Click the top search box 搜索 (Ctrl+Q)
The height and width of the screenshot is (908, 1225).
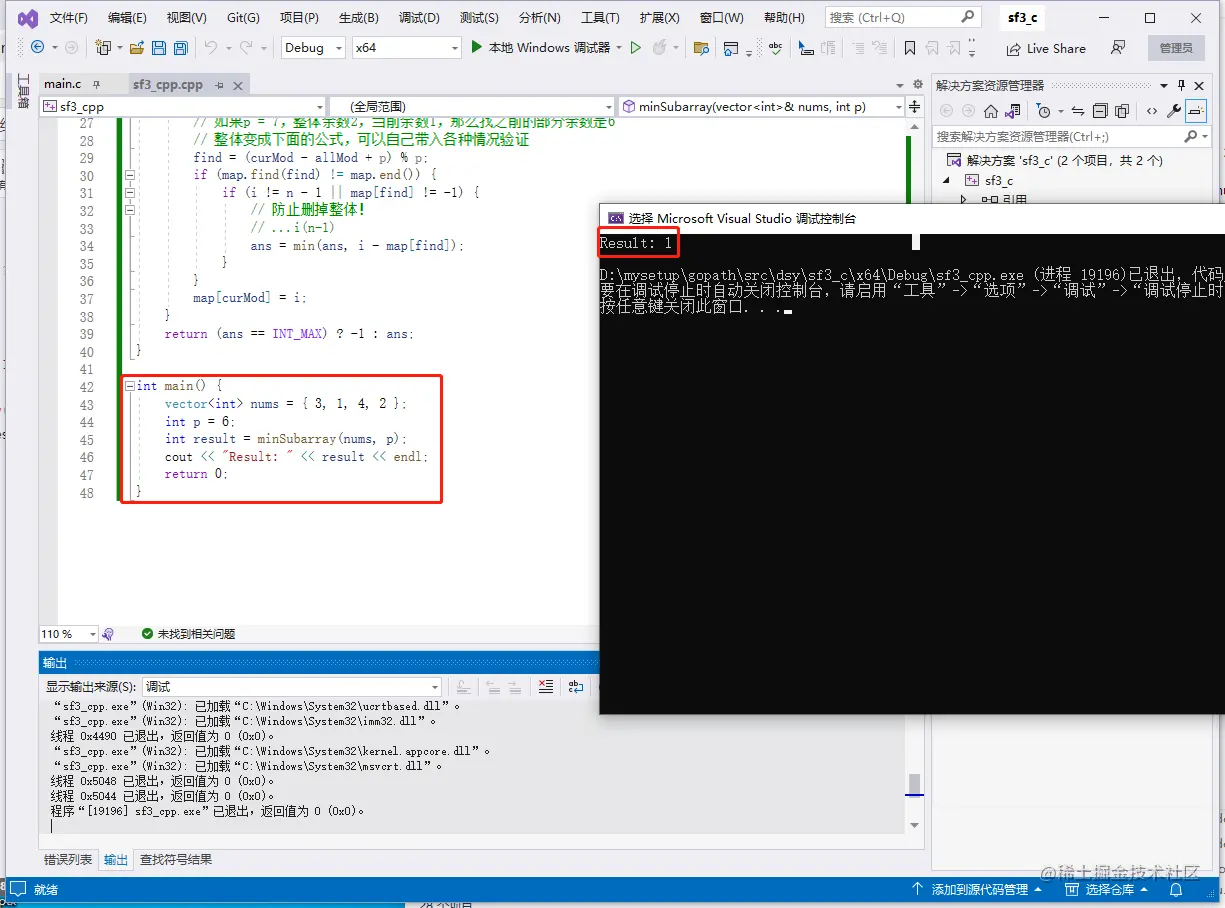tap(902, 17)
